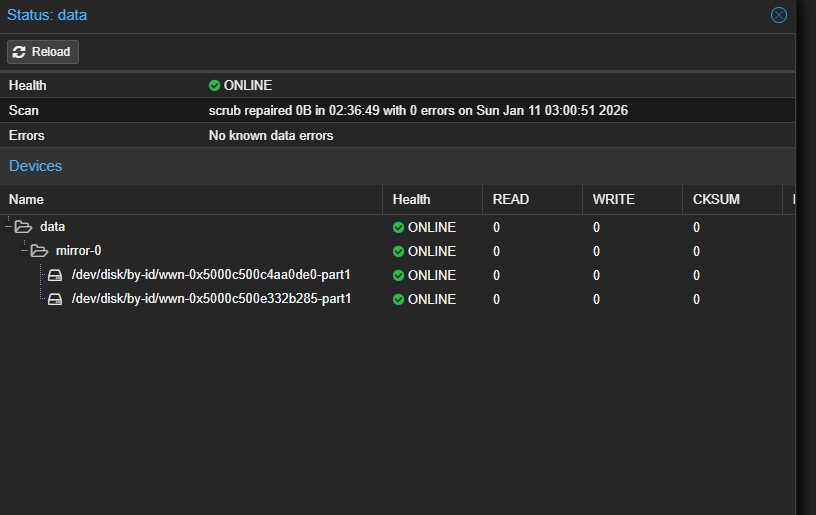
Task: Close the Status: data dialog
Action: pyautogui.click(x=779, y=15)
